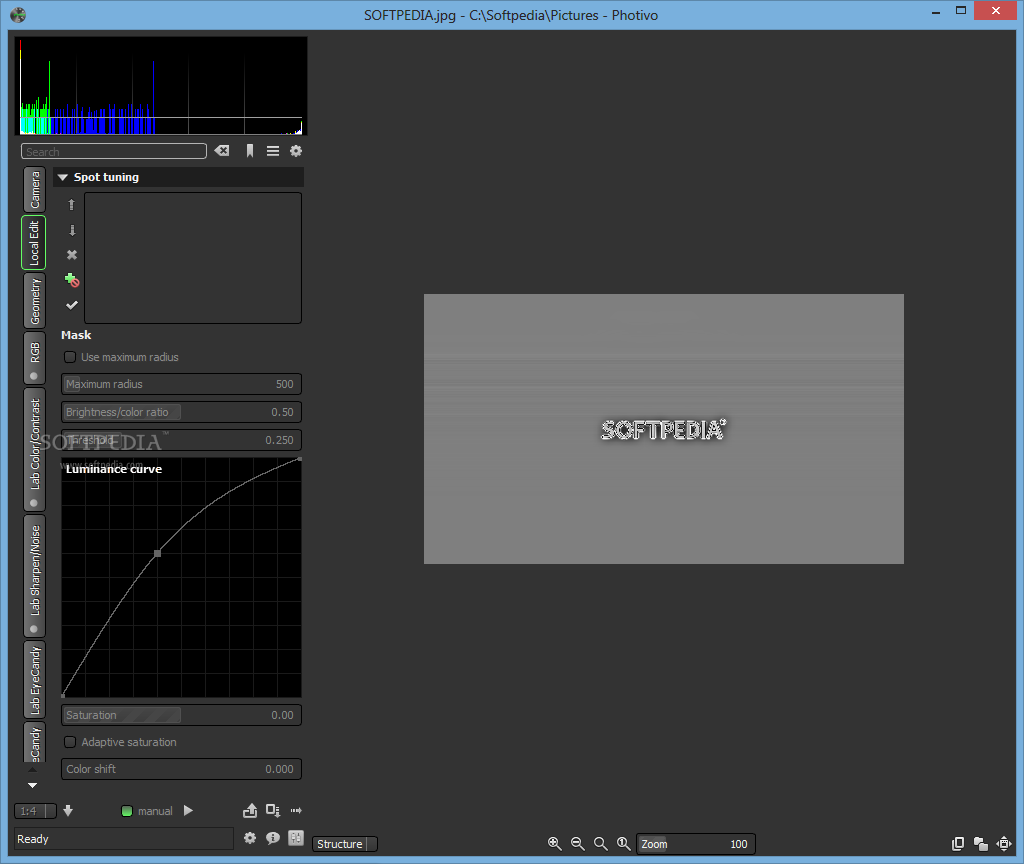1024x864 pixels.
Task: Close the Photivo window
Action: [996, 10]
